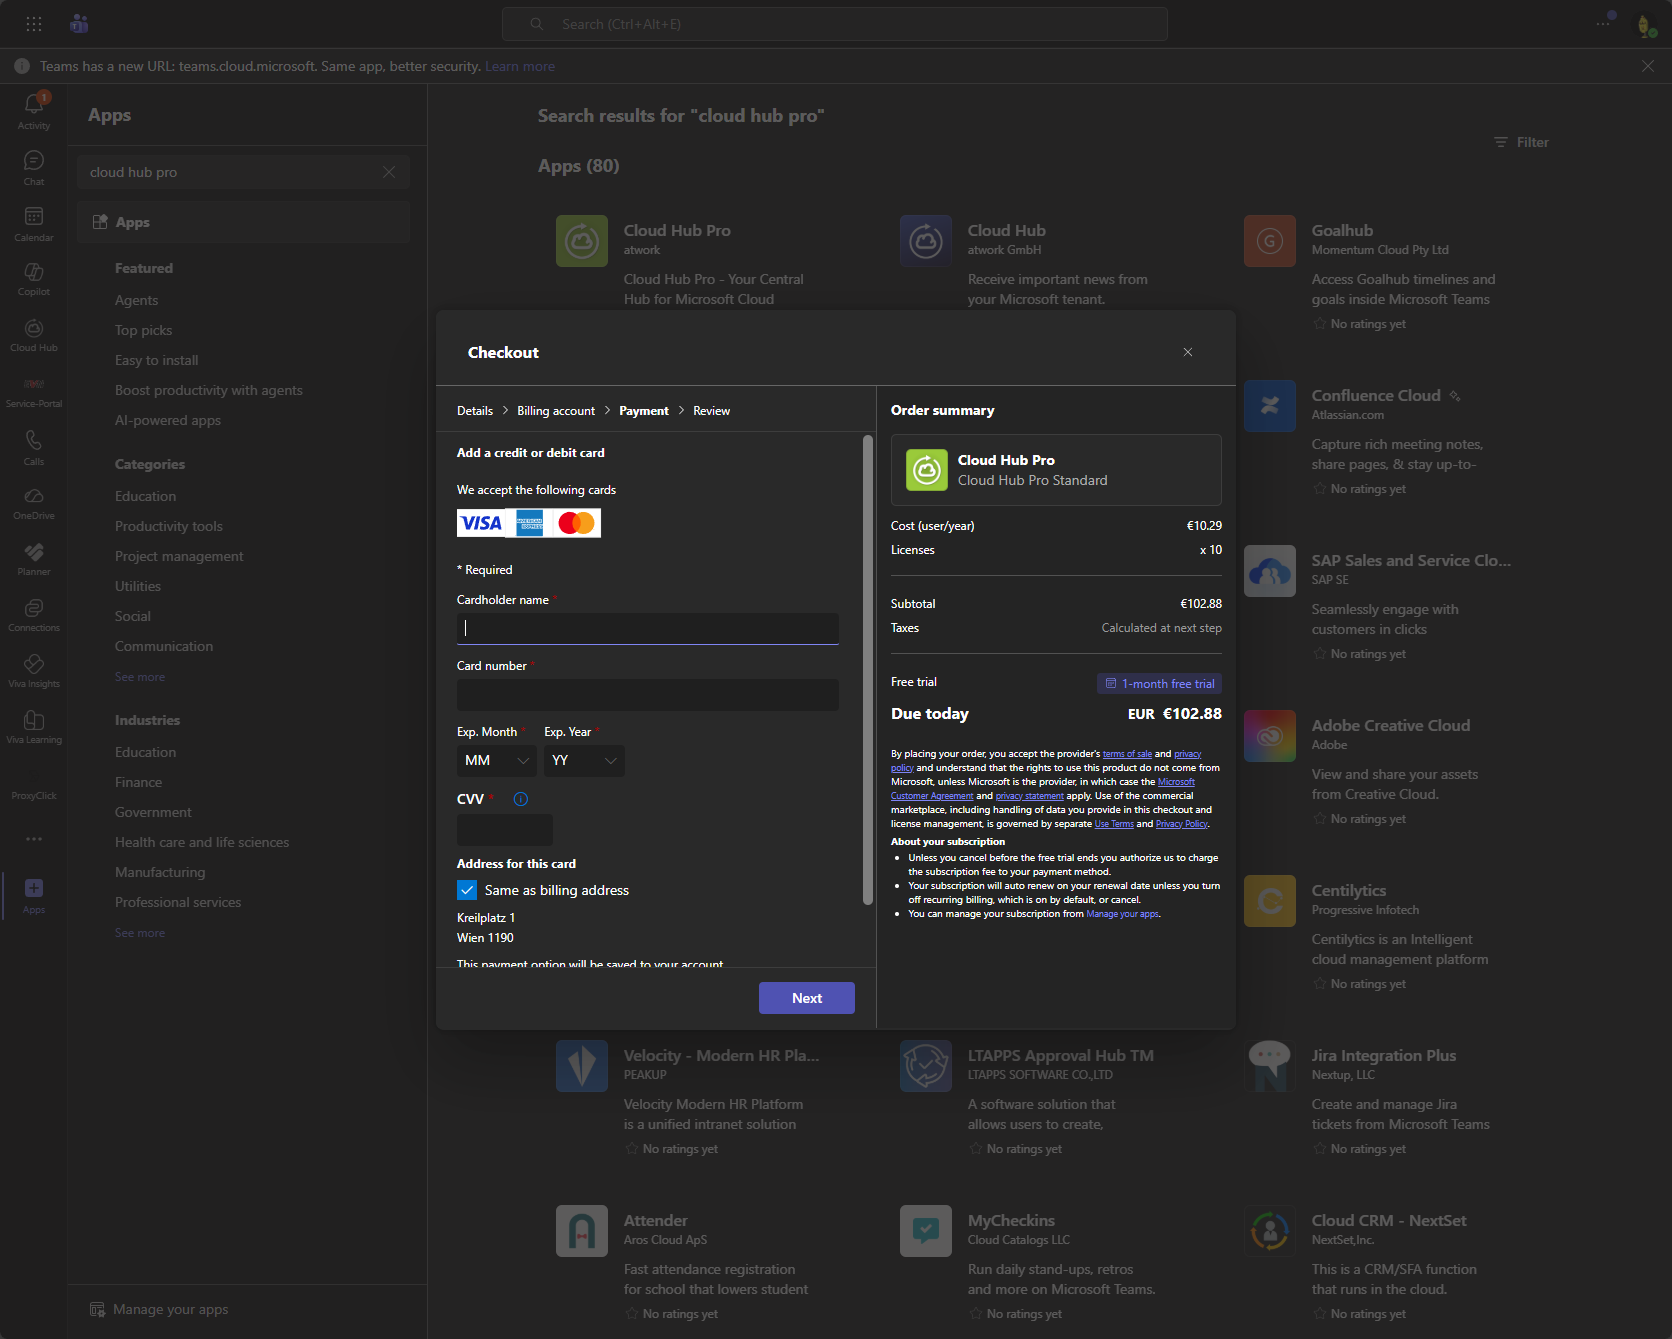
Task: Open 'Easy to install' apps list
Action: pos(157,360)
